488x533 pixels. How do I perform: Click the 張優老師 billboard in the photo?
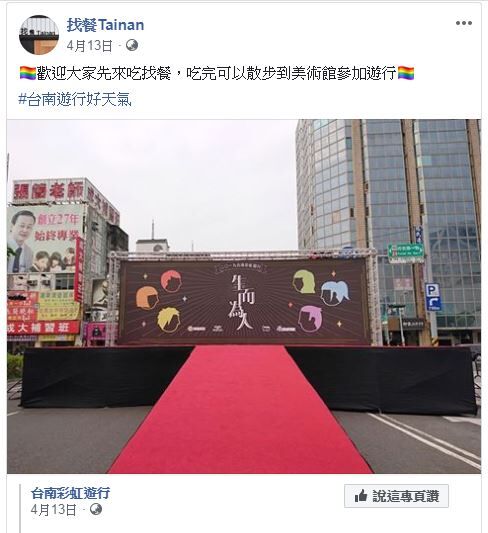pos(48,191)
